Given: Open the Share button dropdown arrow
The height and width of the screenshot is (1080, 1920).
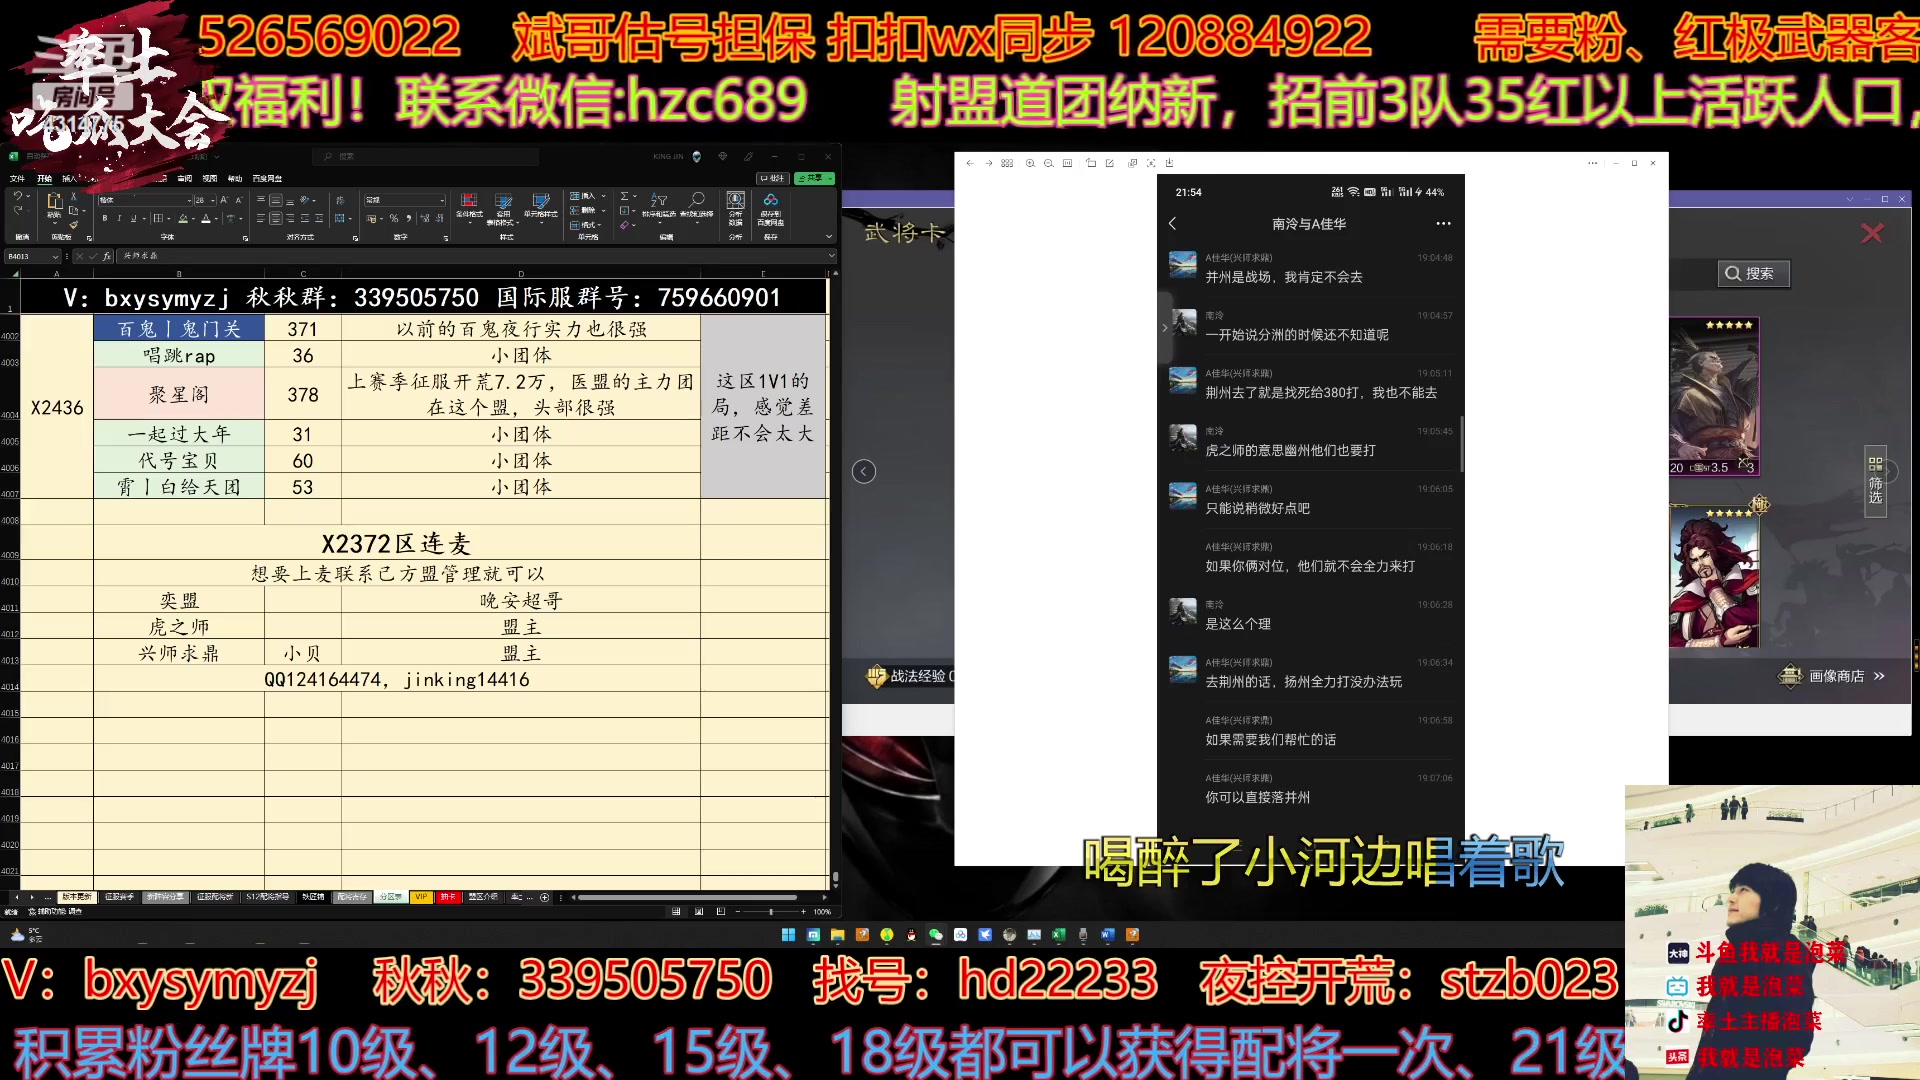Looking at the screenshot, I should click(830, 179).
